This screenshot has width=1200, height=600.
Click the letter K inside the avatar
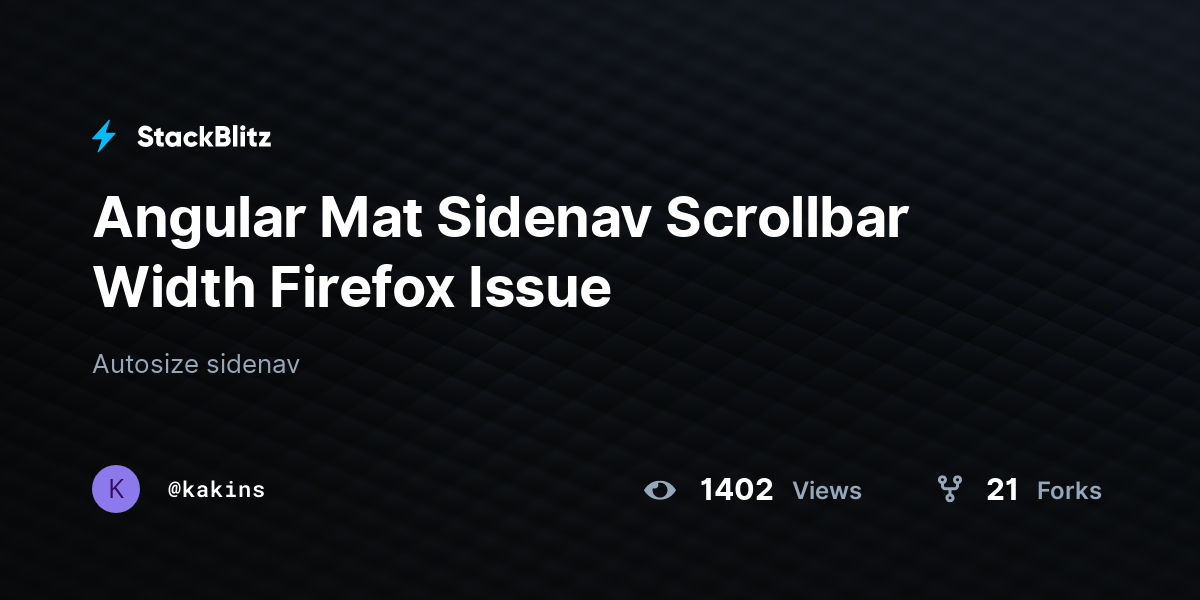(116, 489)
